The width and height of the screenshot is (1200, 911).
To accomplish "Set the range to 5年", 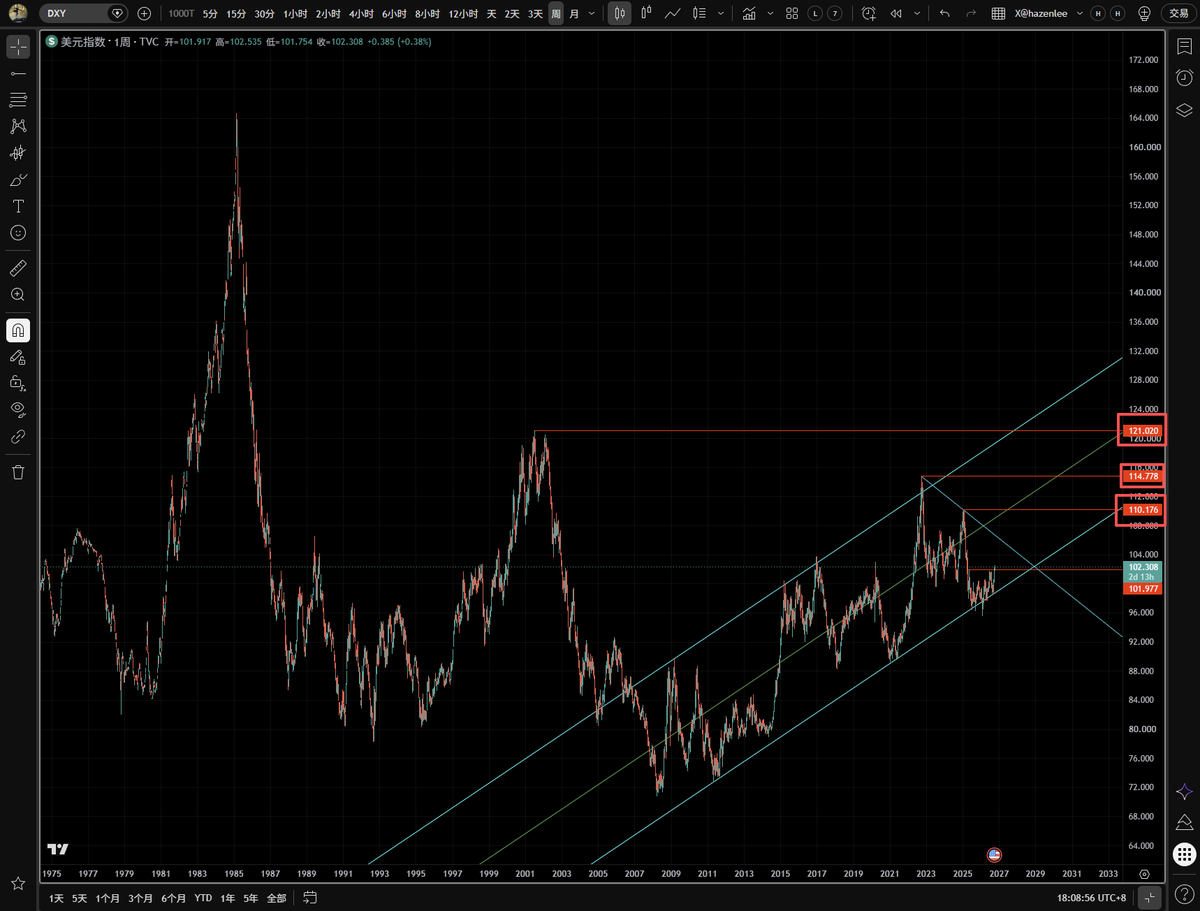I will (250, 897).
